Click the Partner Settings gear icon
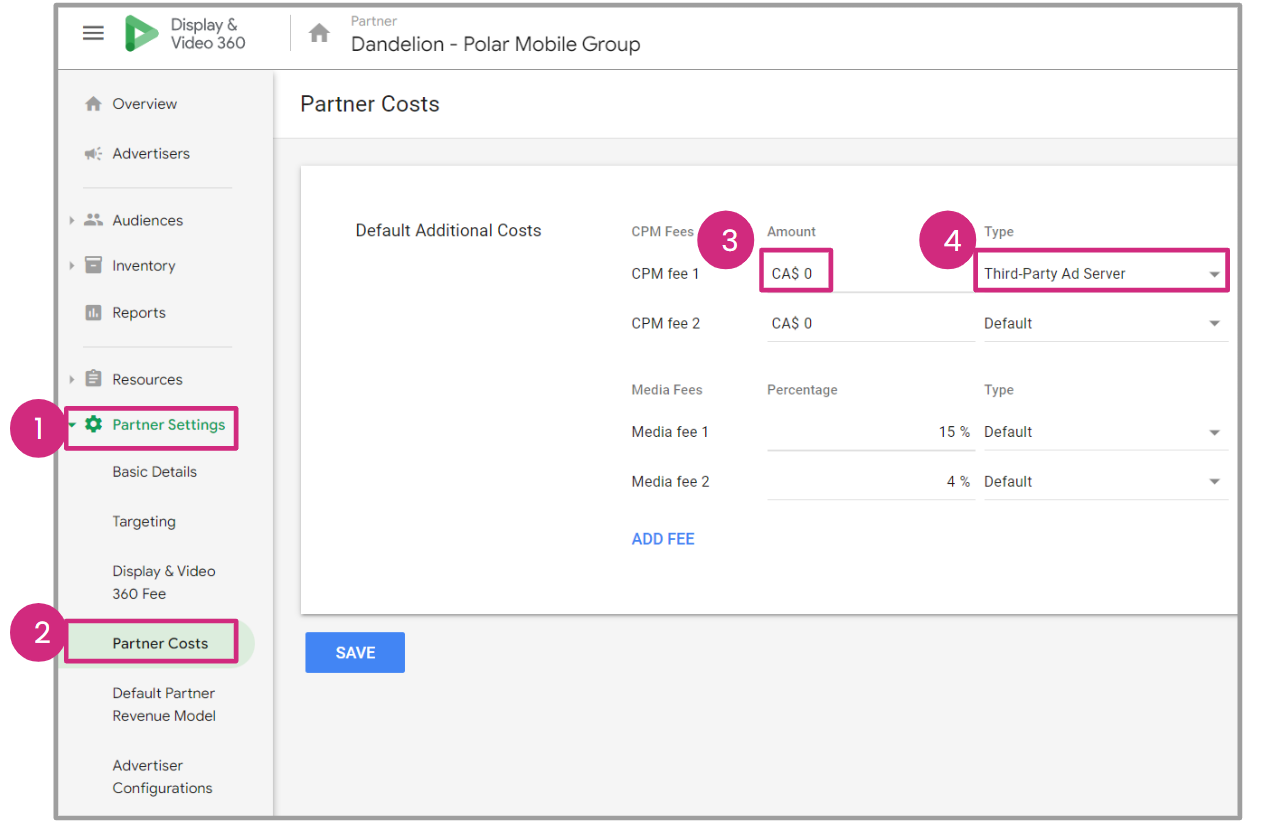This screenshot has height=827, width=1263. point(93,425)
